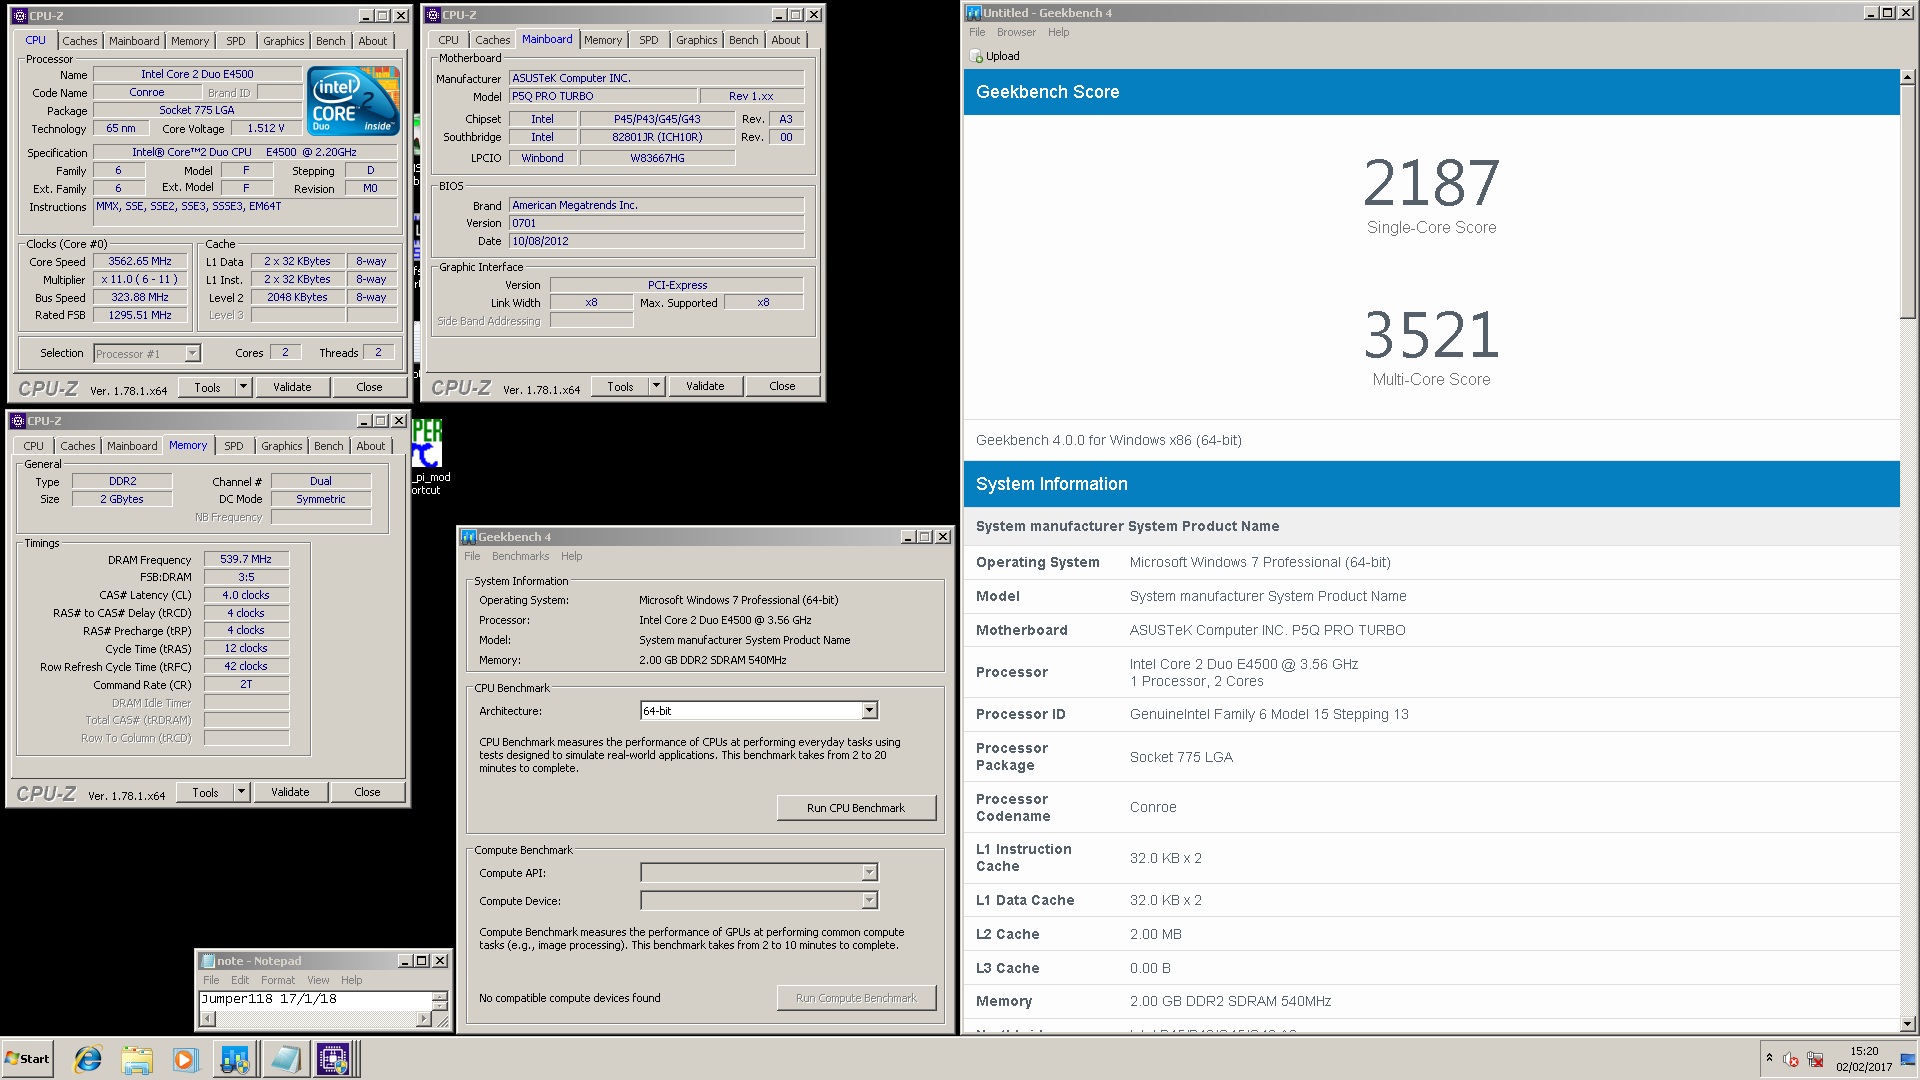
Task: Expand Tools arrow in CPU-Z Memory window
Action: tap(241, 792)
